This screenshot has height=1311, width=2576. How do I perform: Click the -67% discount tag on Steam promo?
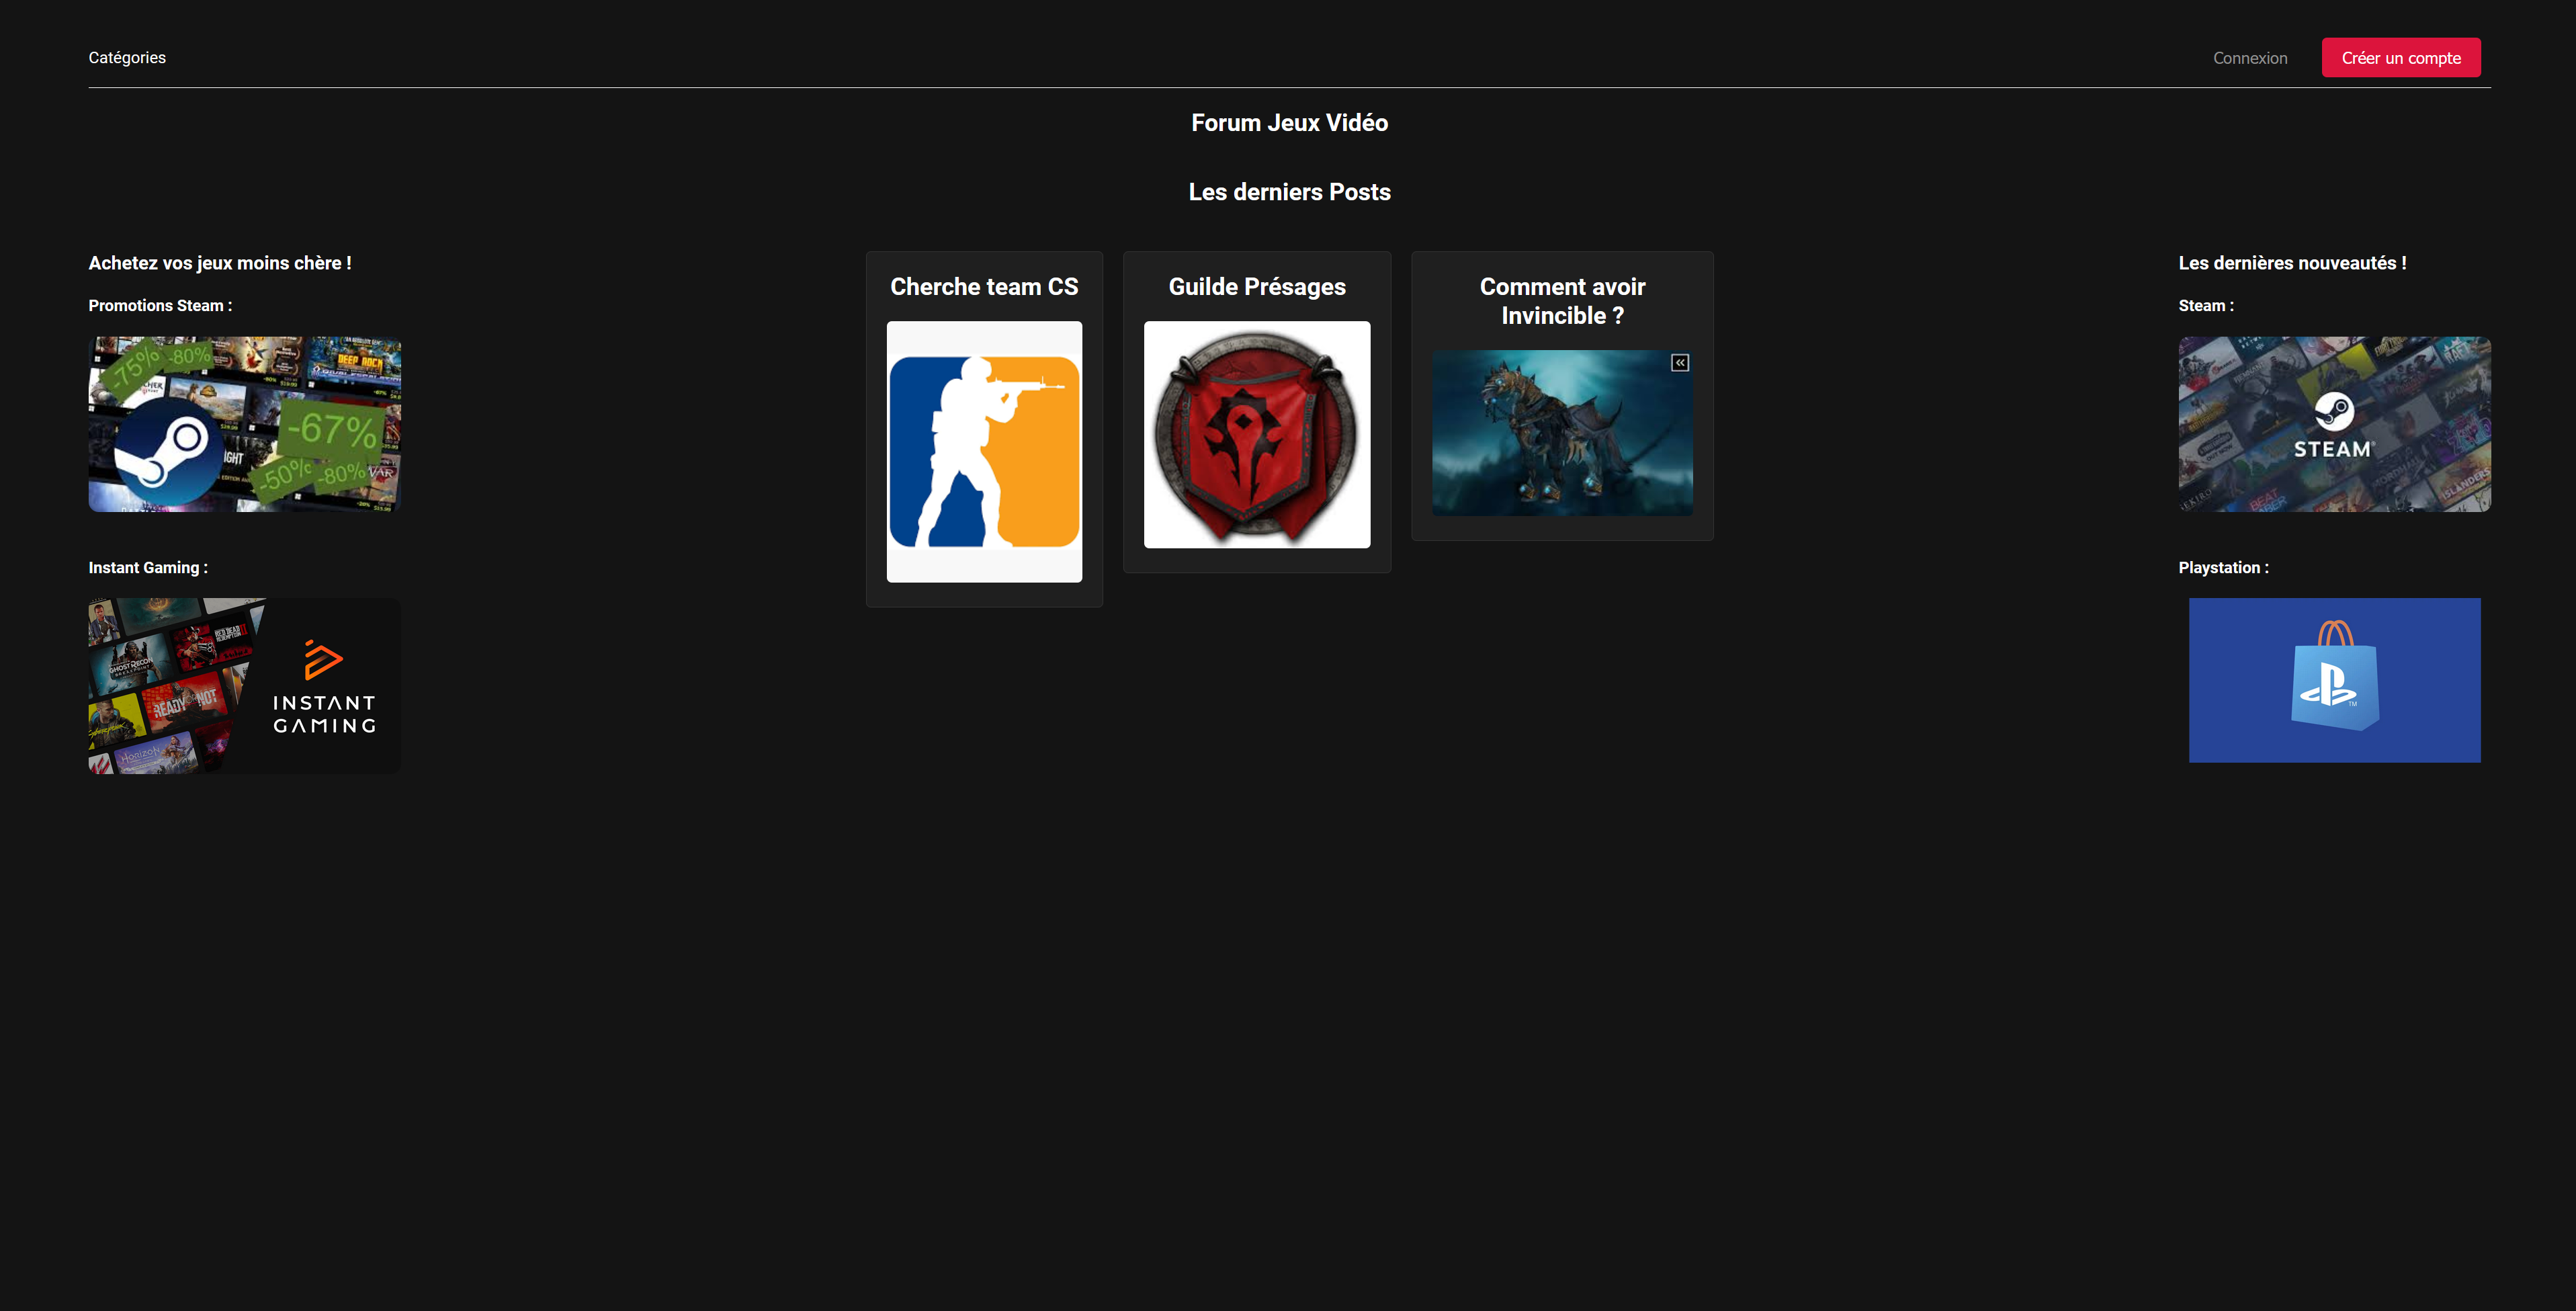click(333, 430)
